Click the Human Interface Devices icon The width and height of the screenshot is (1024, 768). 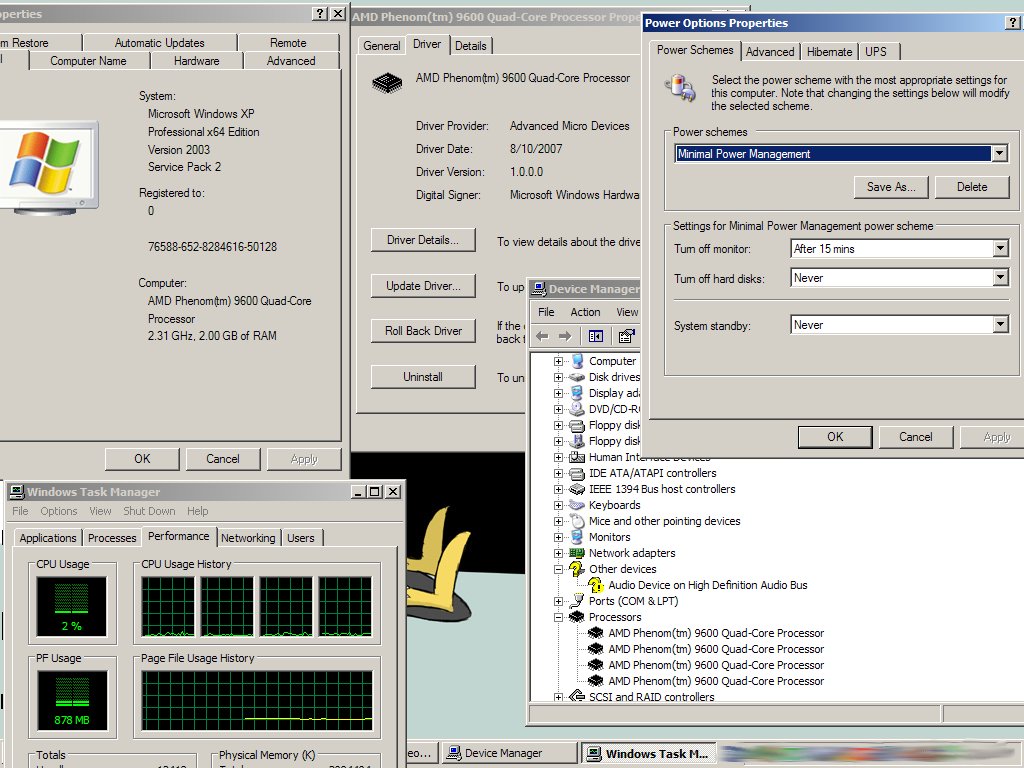point(577,456)
